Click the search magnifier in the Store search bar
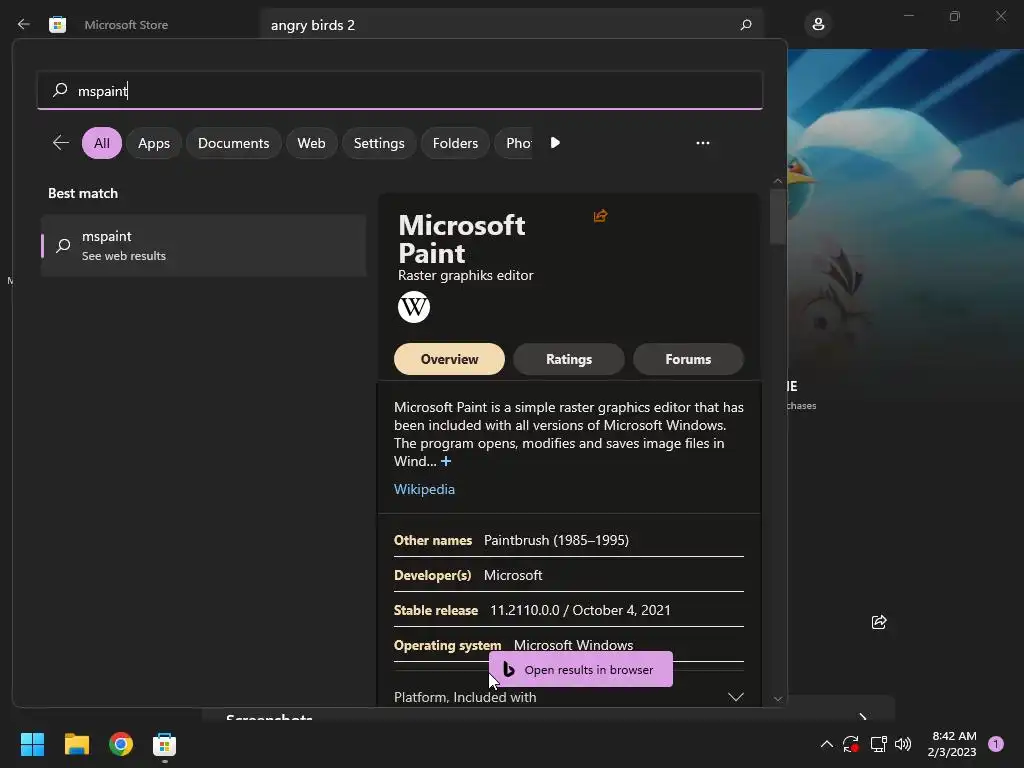 tap(746, 25)
